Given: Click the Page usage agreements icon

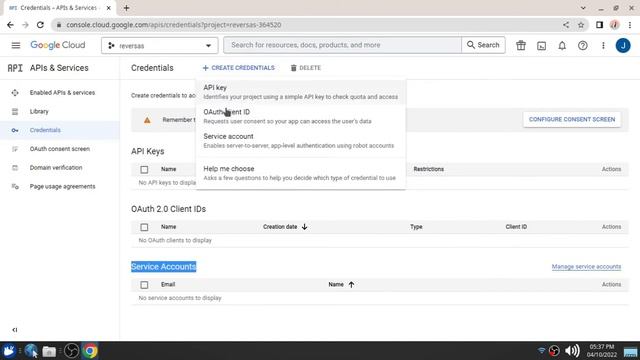Looking at the screenshot, I should pyautogui.click(x=15, y=187).
